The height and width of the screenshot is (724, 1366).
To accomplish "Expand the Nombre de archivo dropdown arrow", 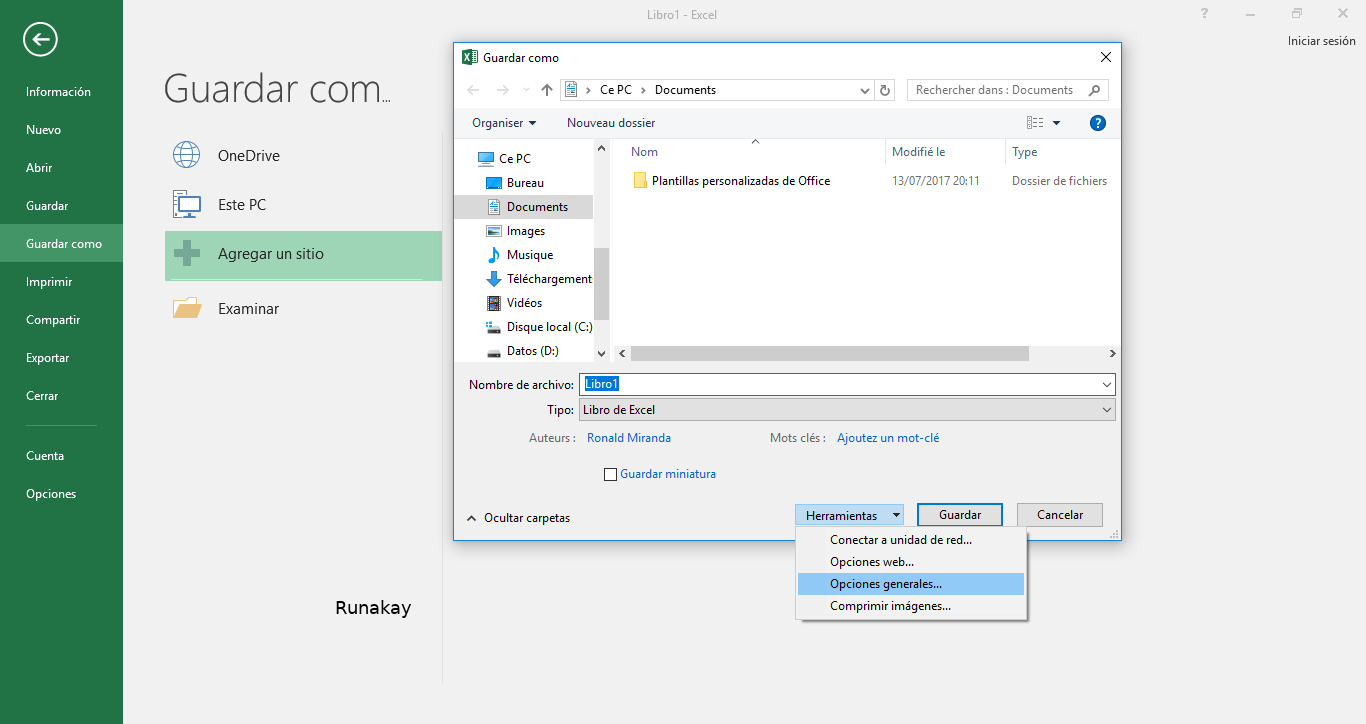I will pos(1106,385).
